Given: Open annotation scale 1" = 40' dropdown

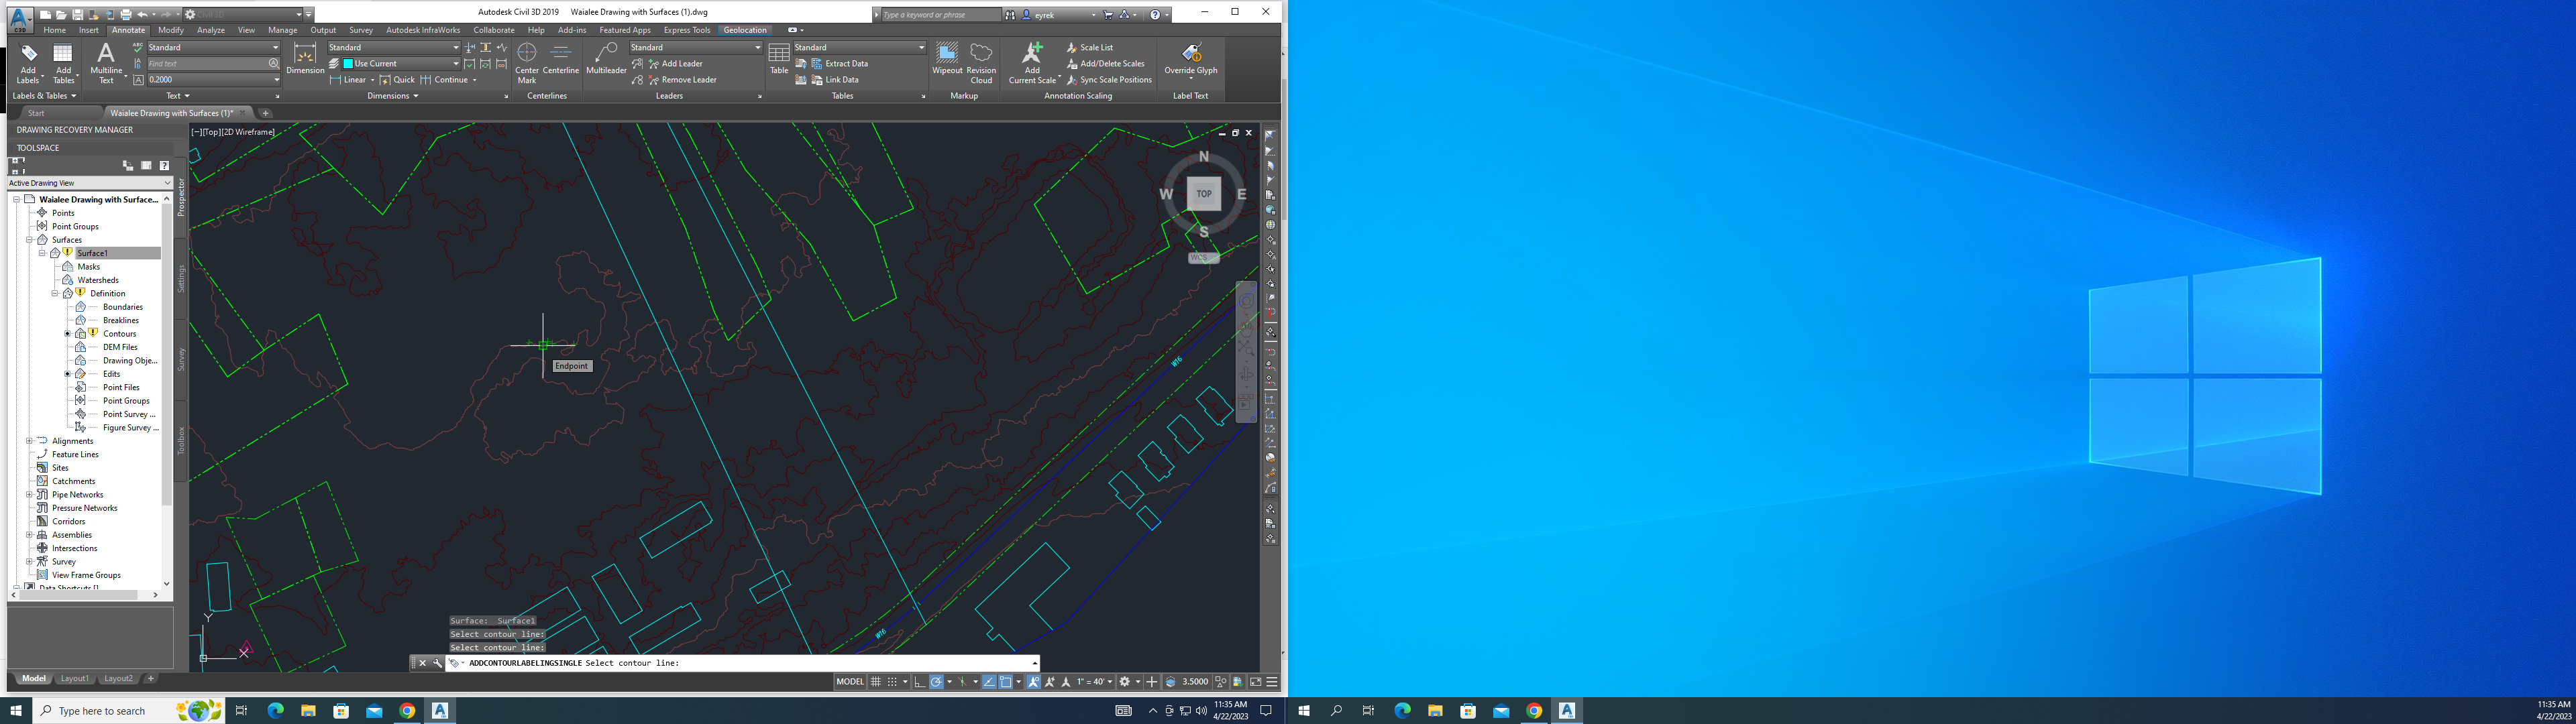Looking at the screenshot, I should tap(1094, 682).
